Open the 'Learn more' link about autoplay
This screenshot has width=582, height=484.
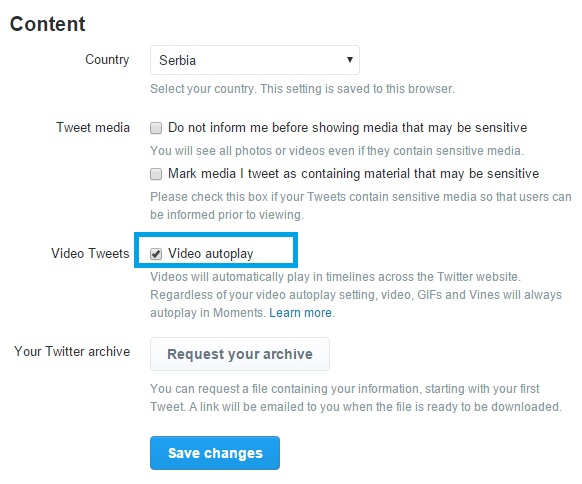point(300,313)
